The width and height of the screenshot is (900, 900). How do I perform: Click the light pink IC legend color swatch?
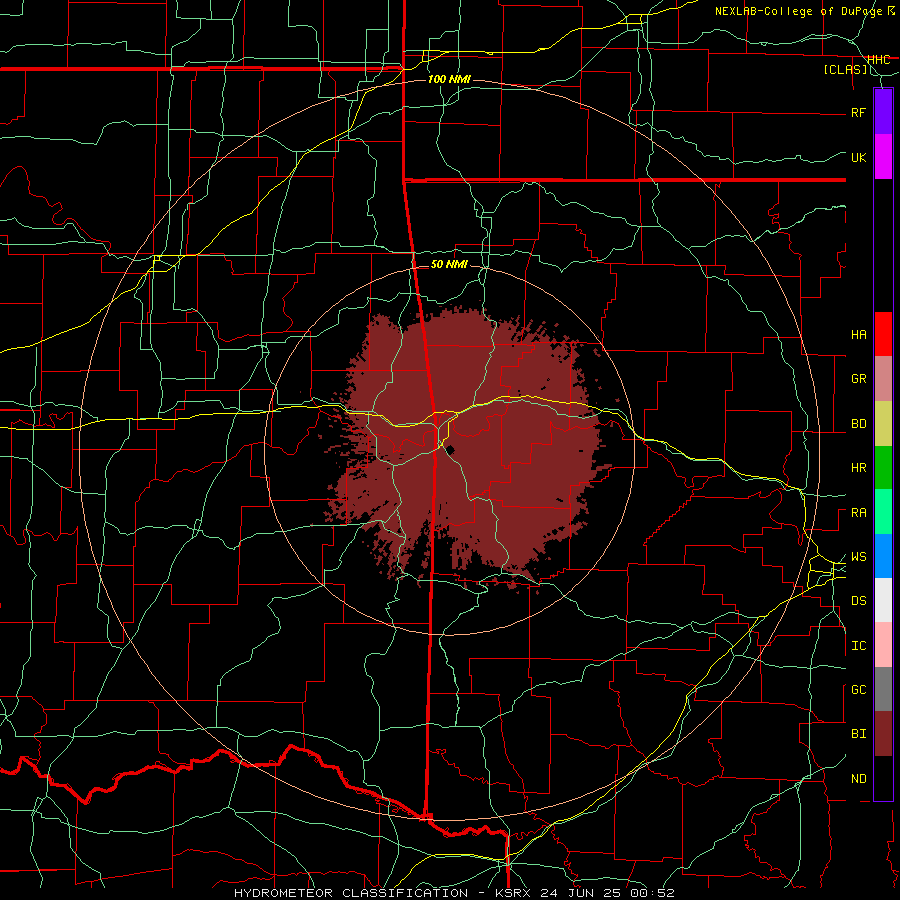click(x=883, y=645)
